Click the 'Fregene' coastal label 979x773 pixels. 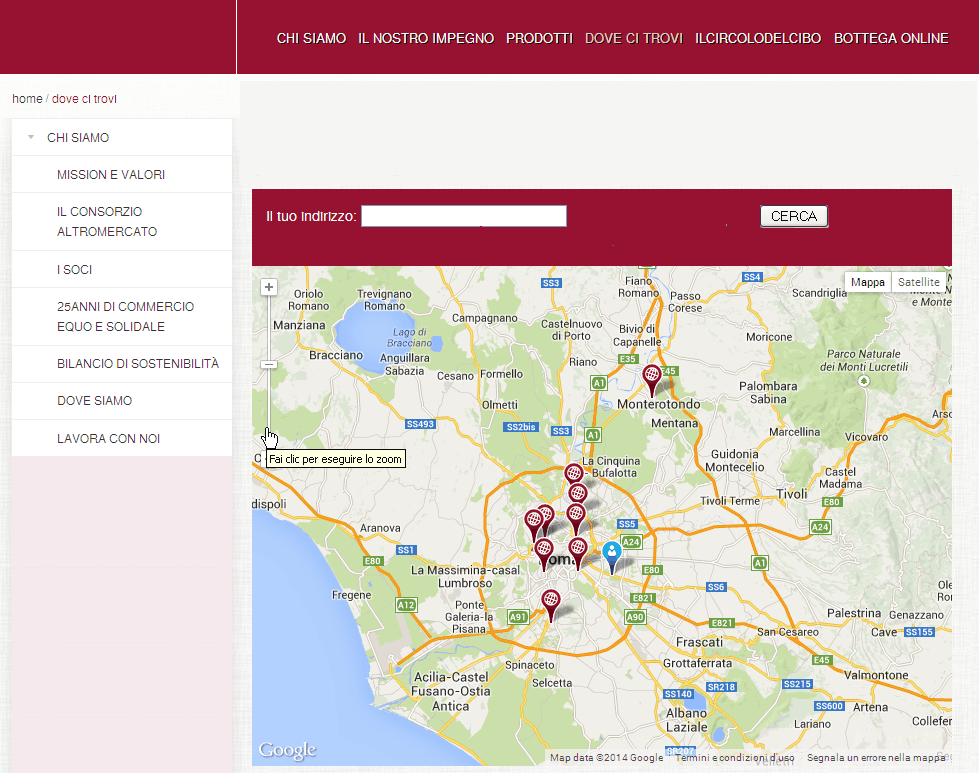tap(352, 595)
